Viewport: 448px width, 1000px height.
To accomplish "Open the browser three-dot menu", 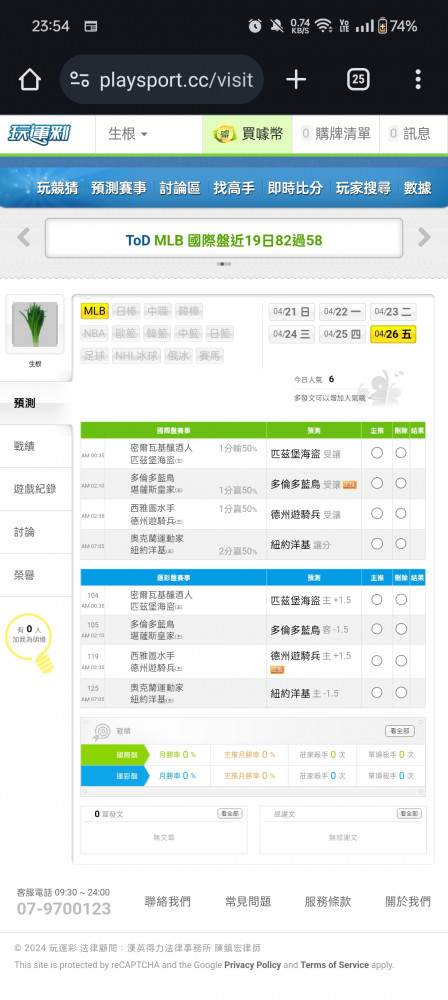I will tap(418, 80).
